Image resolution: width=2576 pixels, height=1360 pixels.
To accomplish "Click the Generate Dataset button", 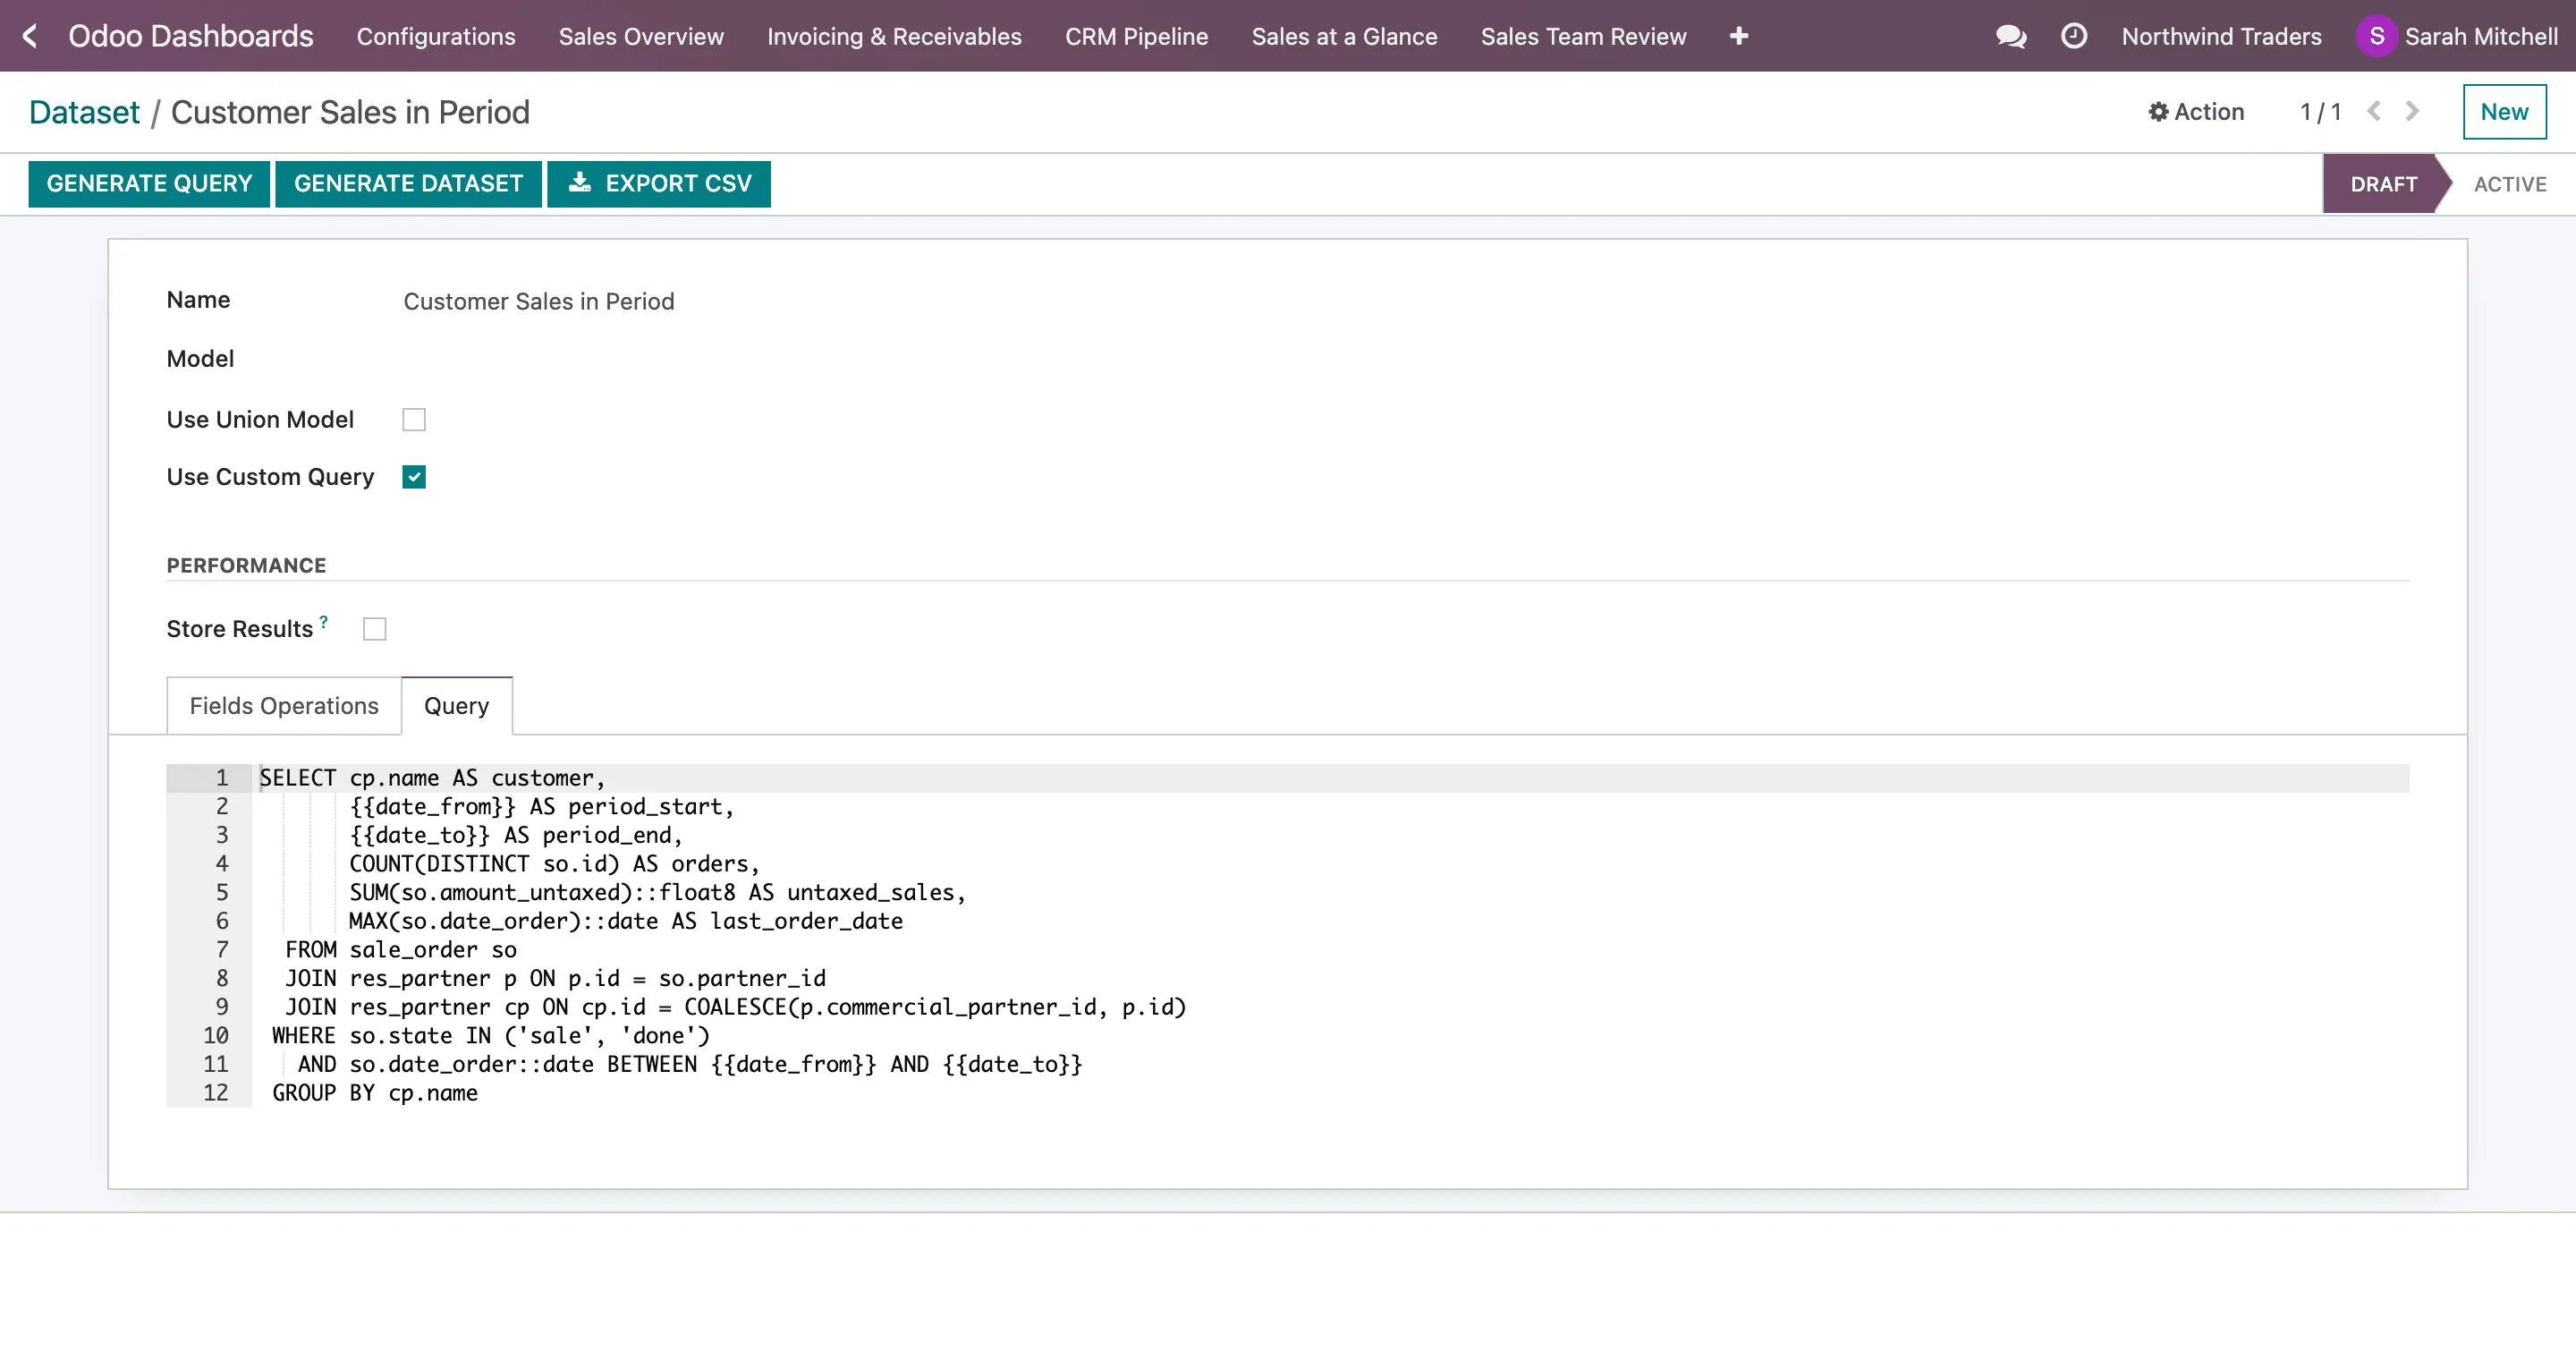I will [408, 184].
